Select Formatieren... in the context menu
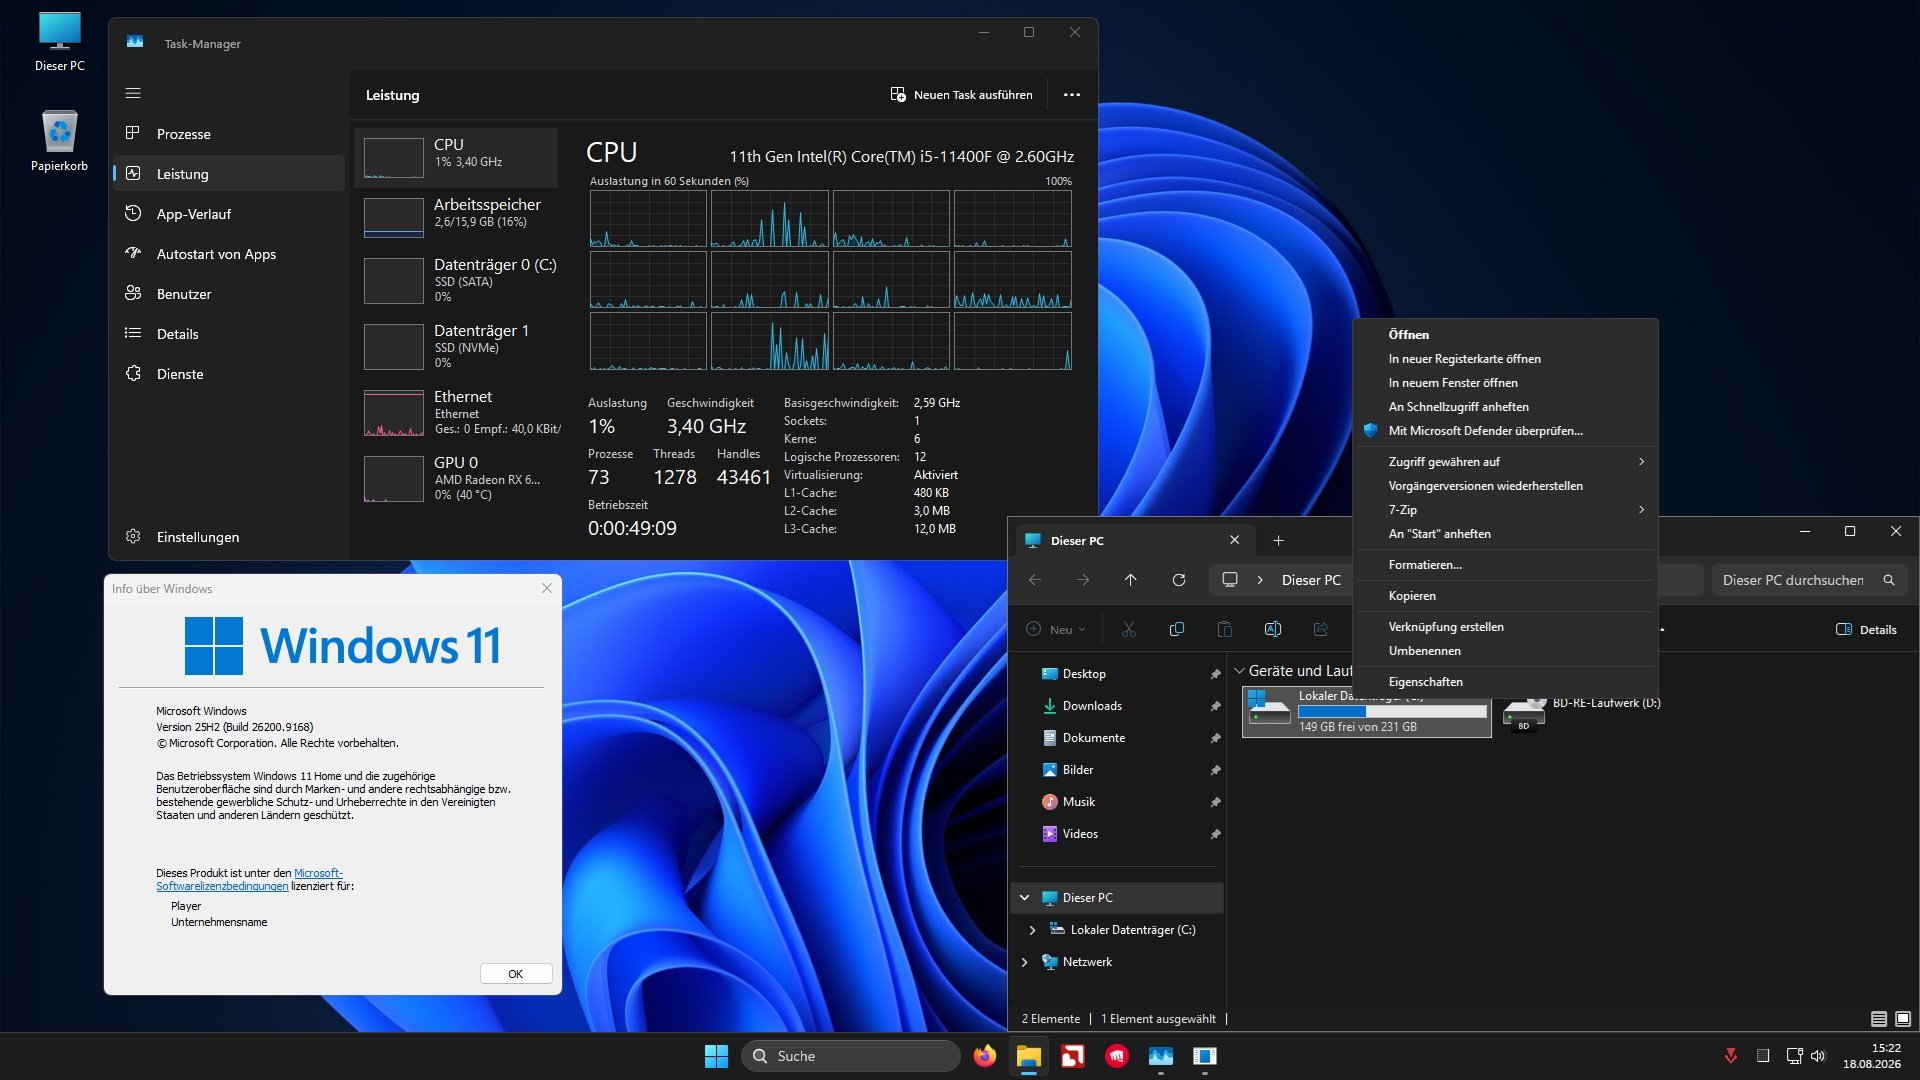The image size is (1920, 1080). pos(1505,565)
